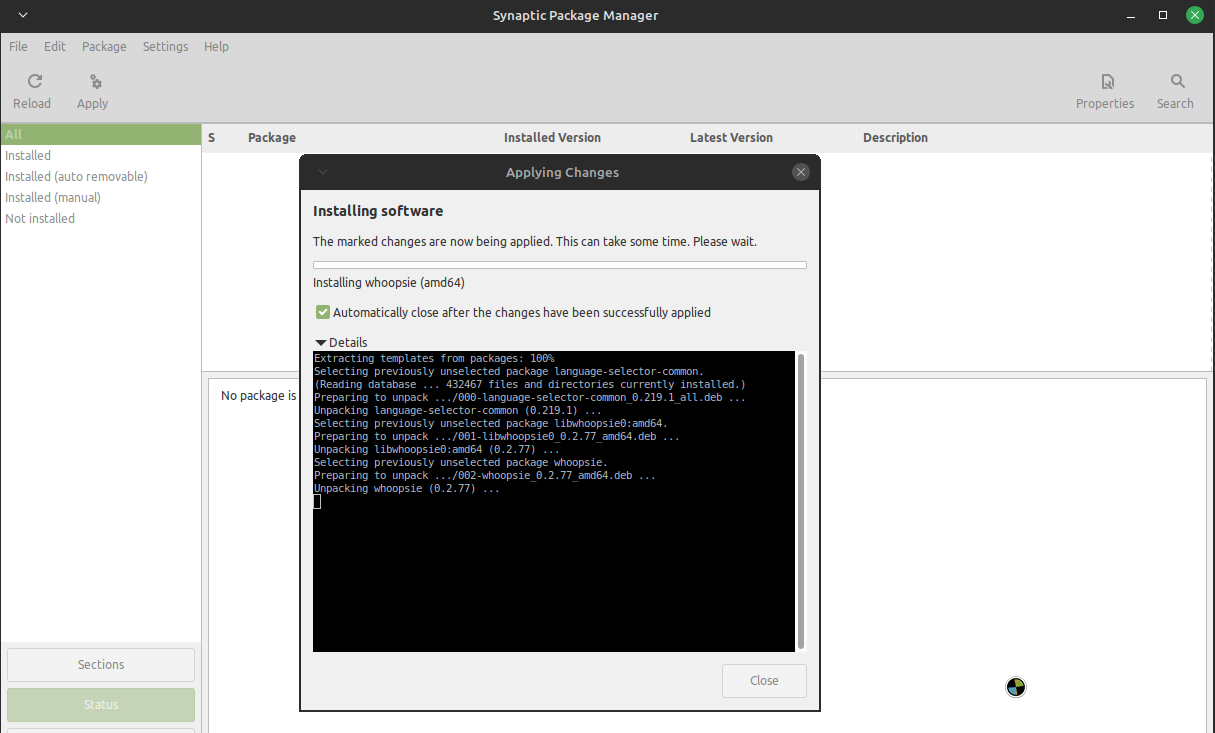The width and height of the screenshot is (1215, 733).
Task: Click the installation progress bar
Action: coord(560,265)
